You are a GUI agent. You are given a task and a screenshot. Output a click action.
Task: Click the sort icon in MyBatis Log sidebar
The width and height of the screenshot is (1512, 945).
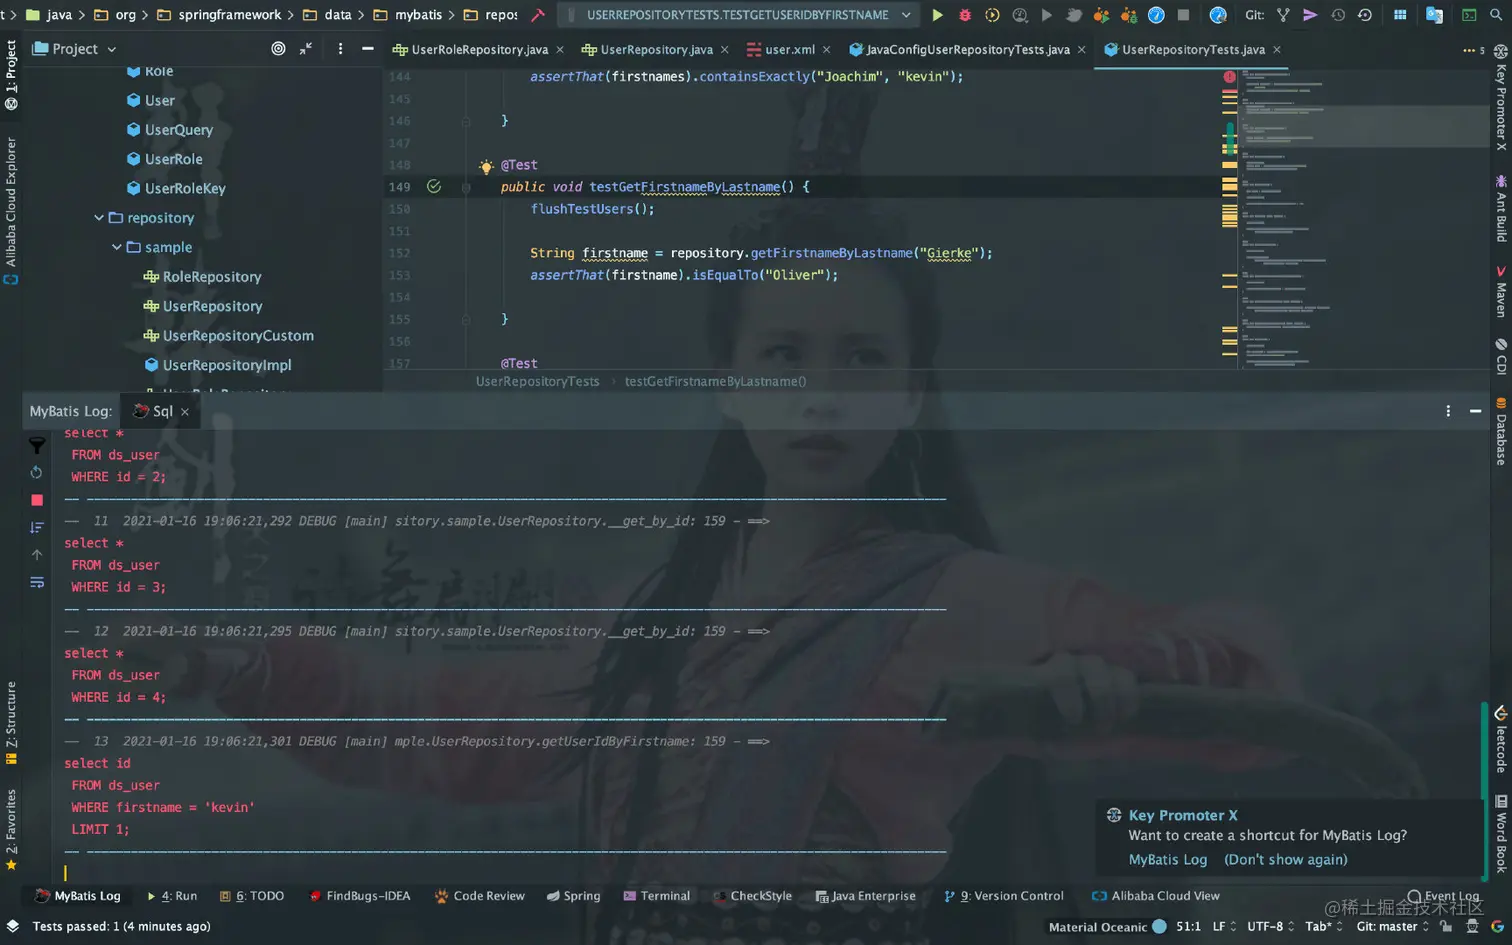(37, 527)
